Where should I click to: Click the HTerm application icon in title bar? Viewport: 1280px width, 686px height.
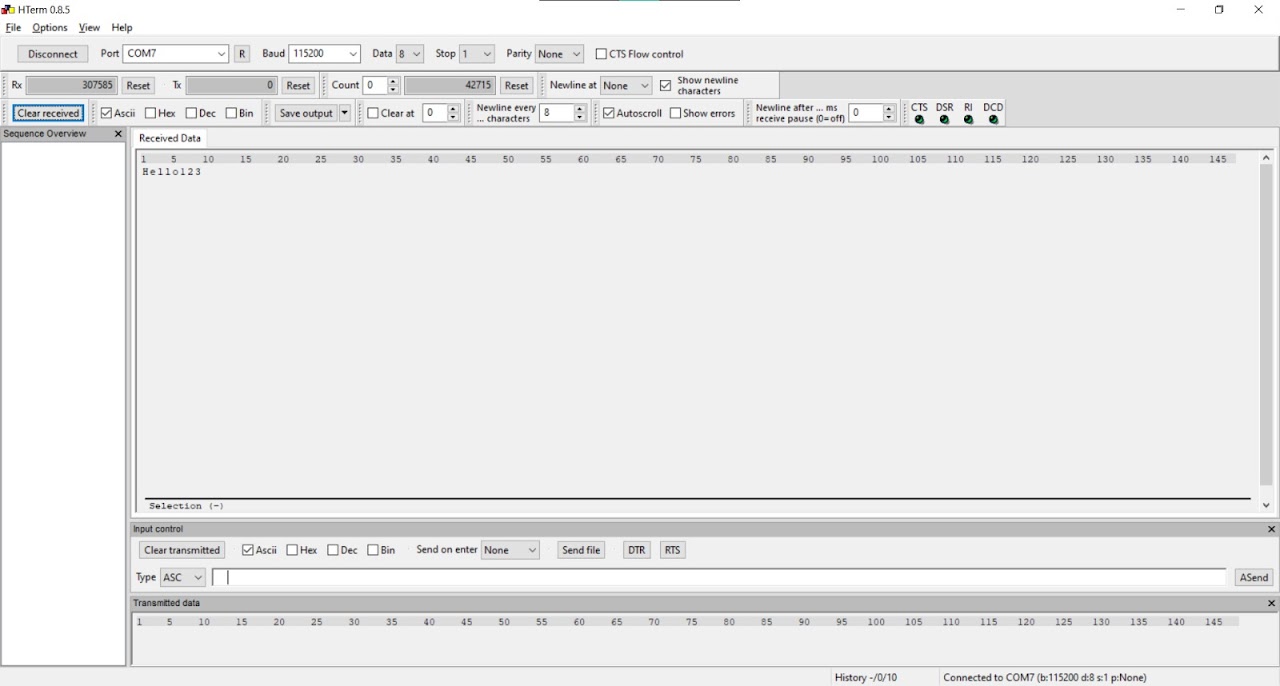pyautogui.click(x=8, y=9)
